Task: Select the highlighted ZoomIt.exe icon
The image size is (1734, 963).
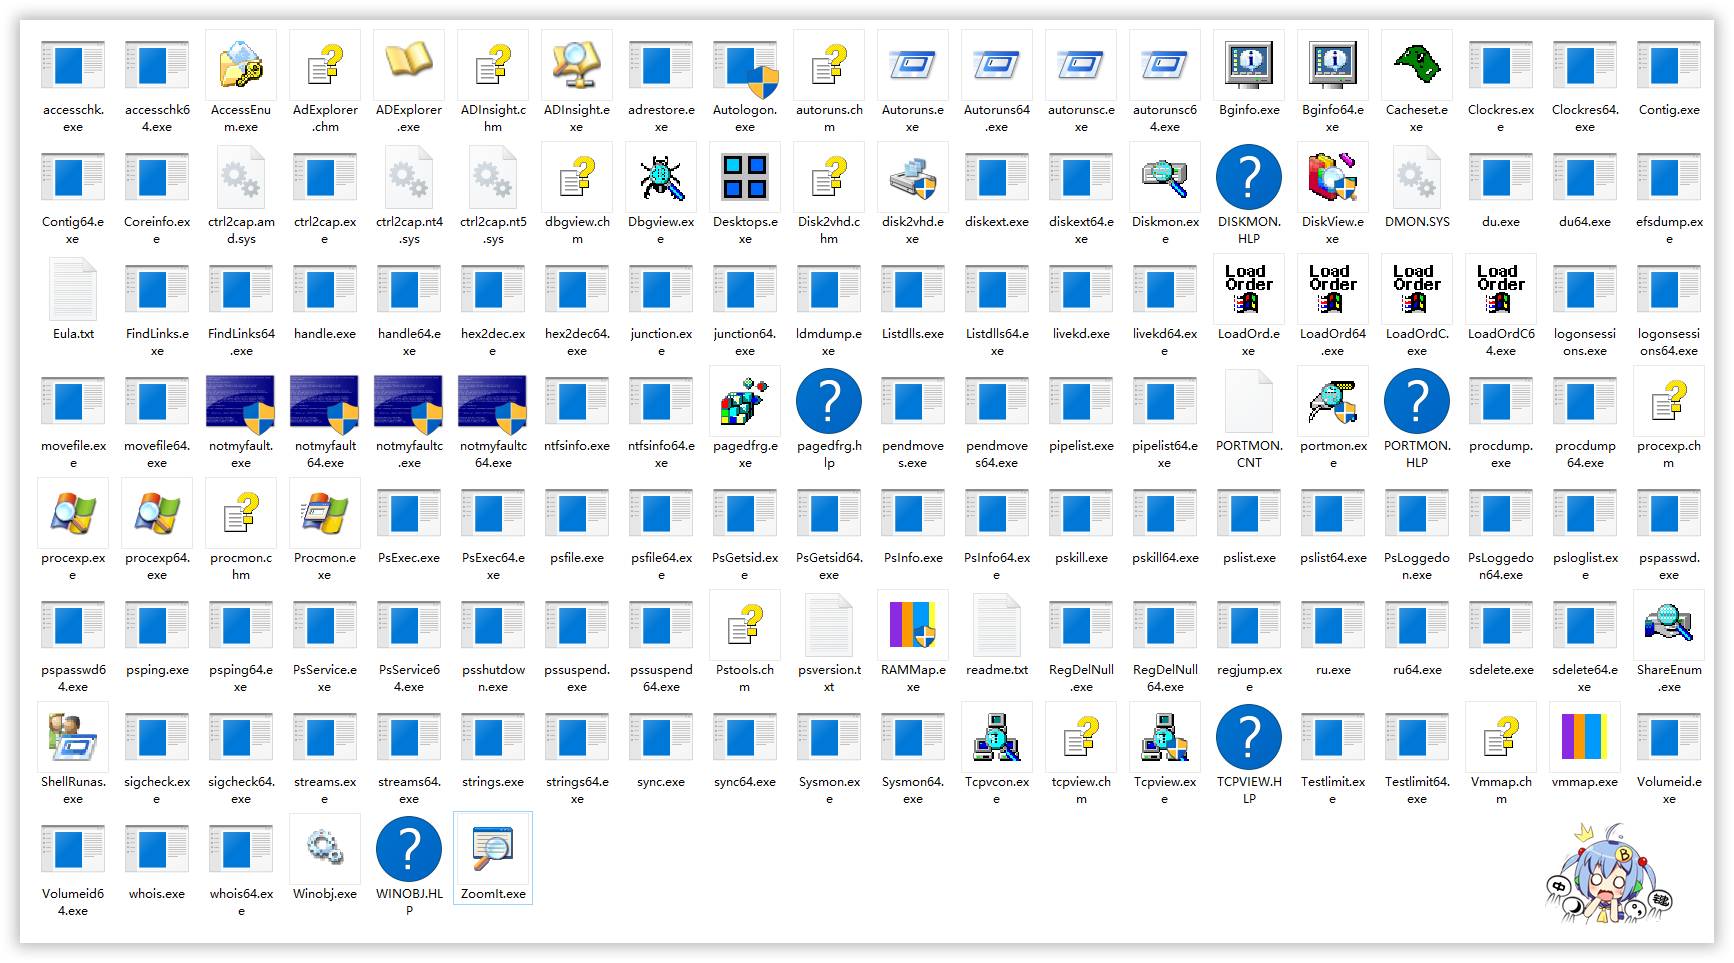Action: pos(493,849)
